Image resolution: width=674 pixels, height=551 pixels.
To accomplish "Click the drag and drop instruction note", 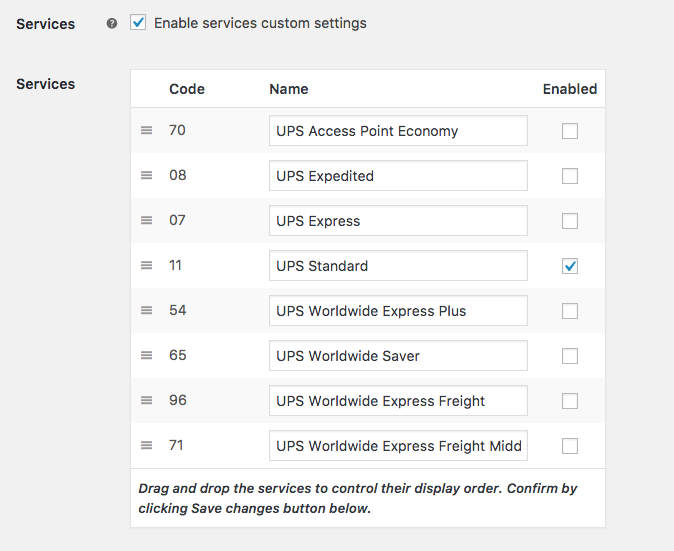I will pyautogui.click(x=358, y=499).
